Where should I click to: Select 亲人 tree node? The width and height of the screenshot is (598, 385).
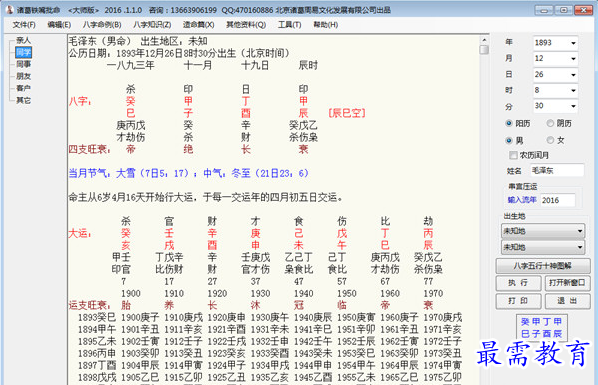(x=23, y=40)
